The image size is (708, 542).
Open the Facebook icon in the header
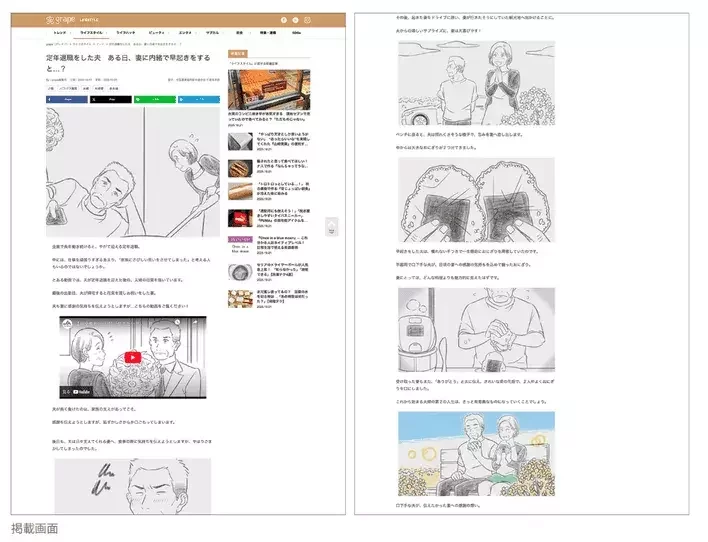pyautogui.click(x=283, y=20)
